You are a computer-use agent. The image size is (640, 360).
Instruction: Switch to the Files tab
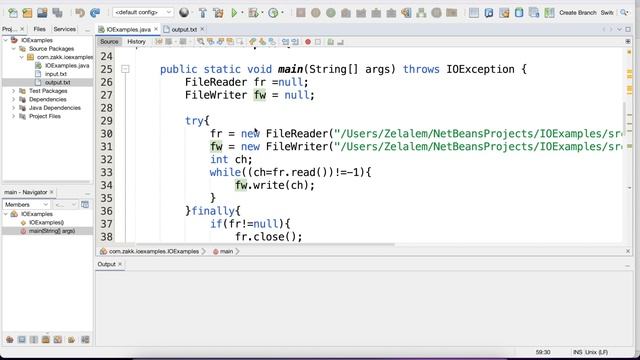pos(40,29)
